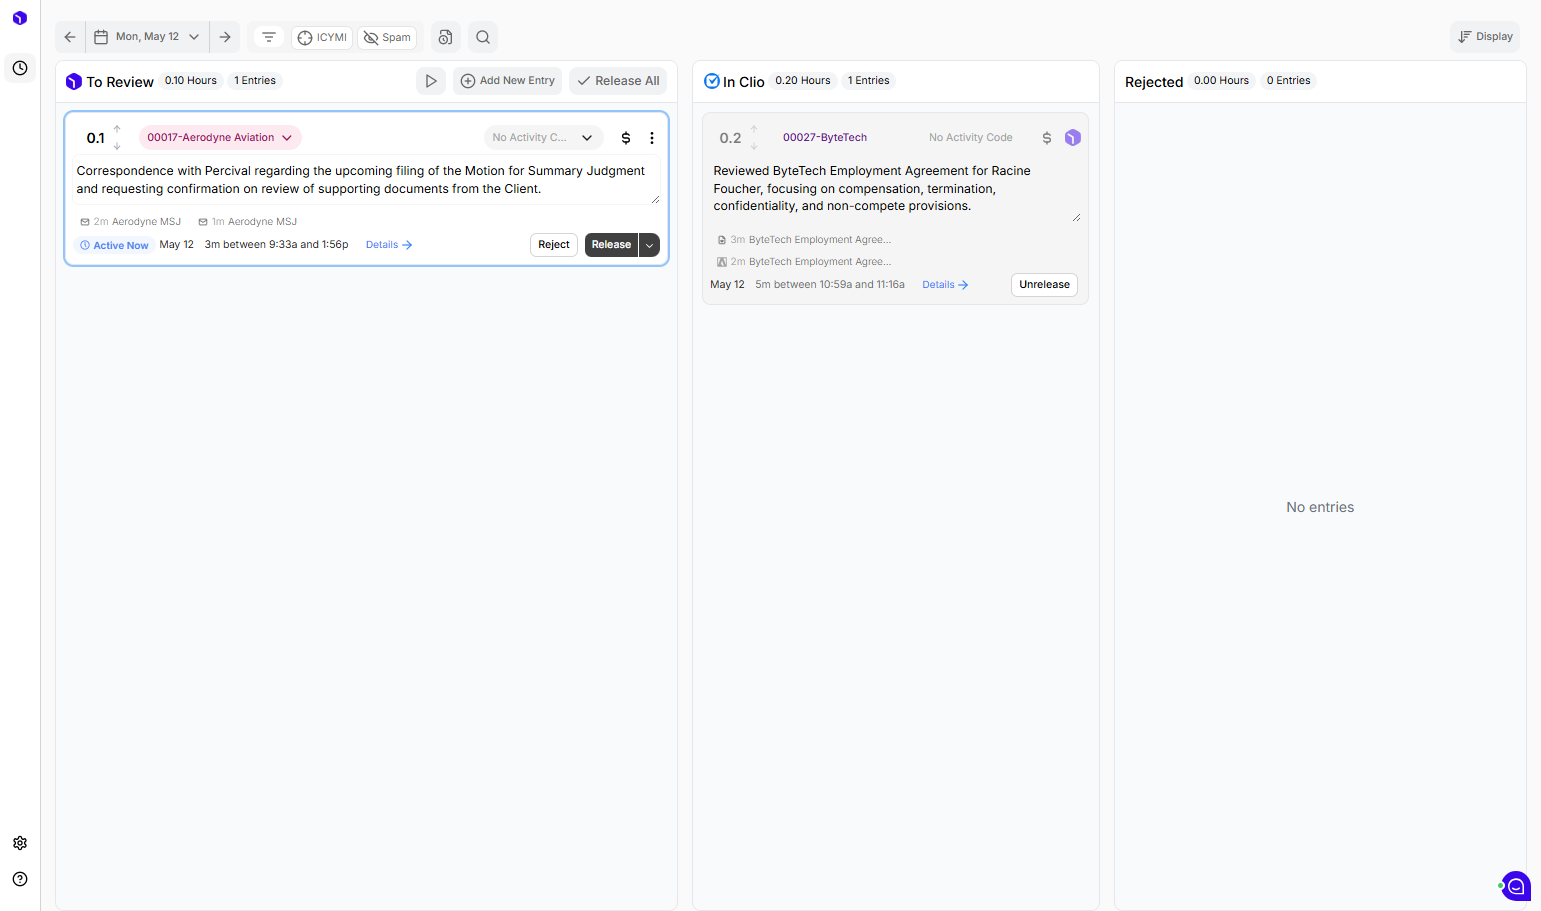Toggle the Spam filter
1541x911 pixels.
[387, 37]
